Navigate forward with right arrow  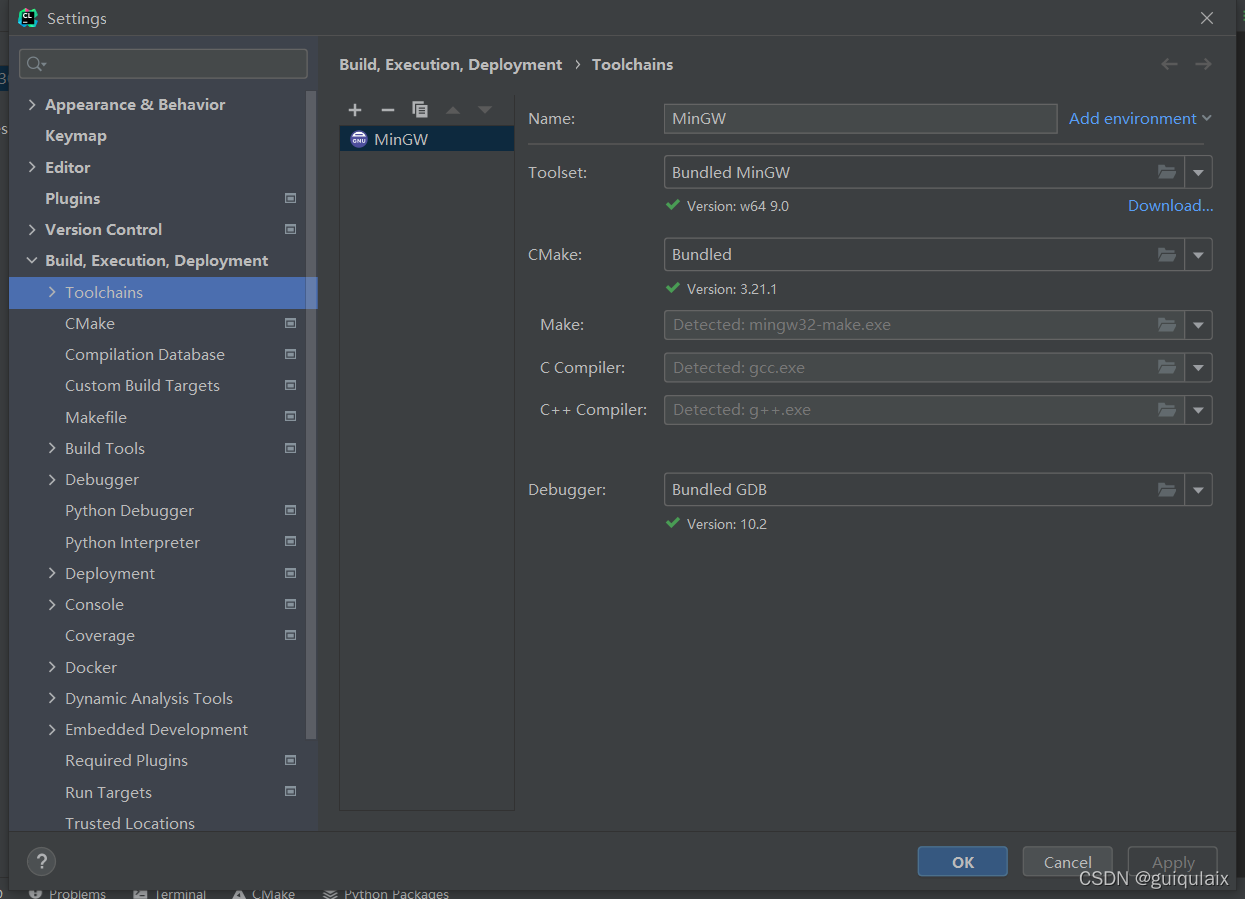click(1203, 64)
